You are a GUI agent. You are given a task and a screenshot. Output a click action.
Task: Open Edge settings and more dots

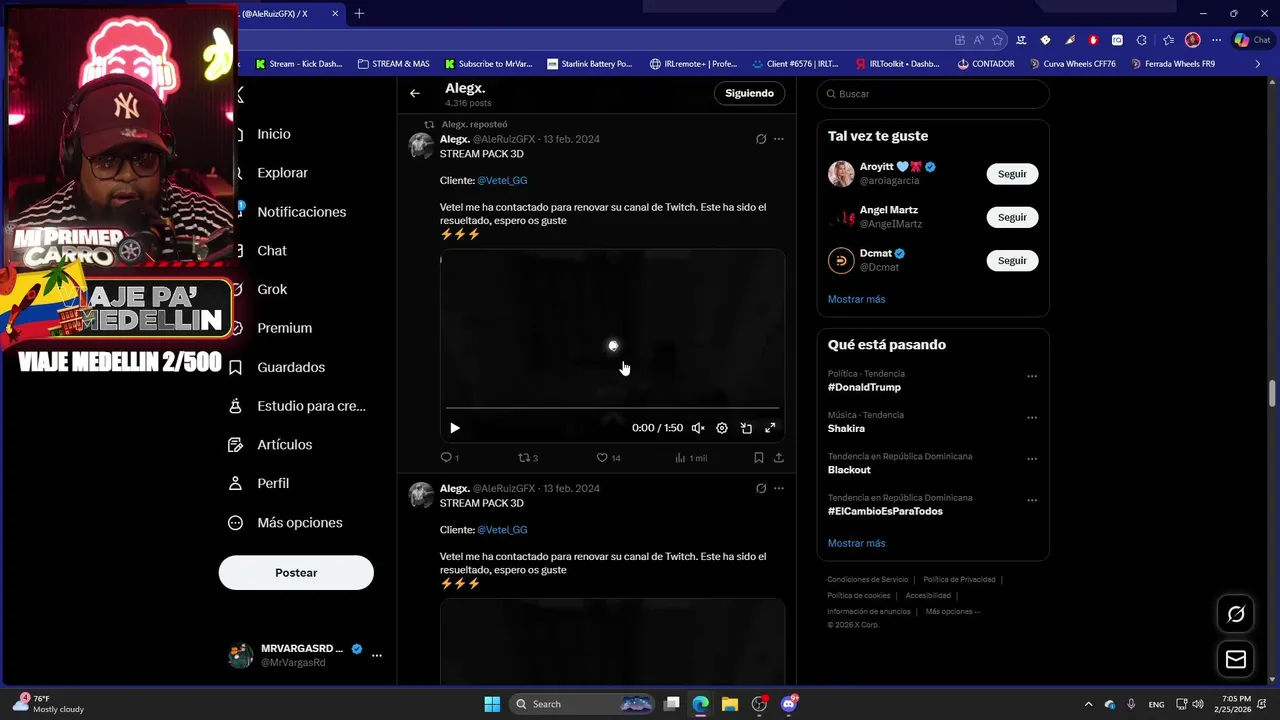coord(1216,40)
